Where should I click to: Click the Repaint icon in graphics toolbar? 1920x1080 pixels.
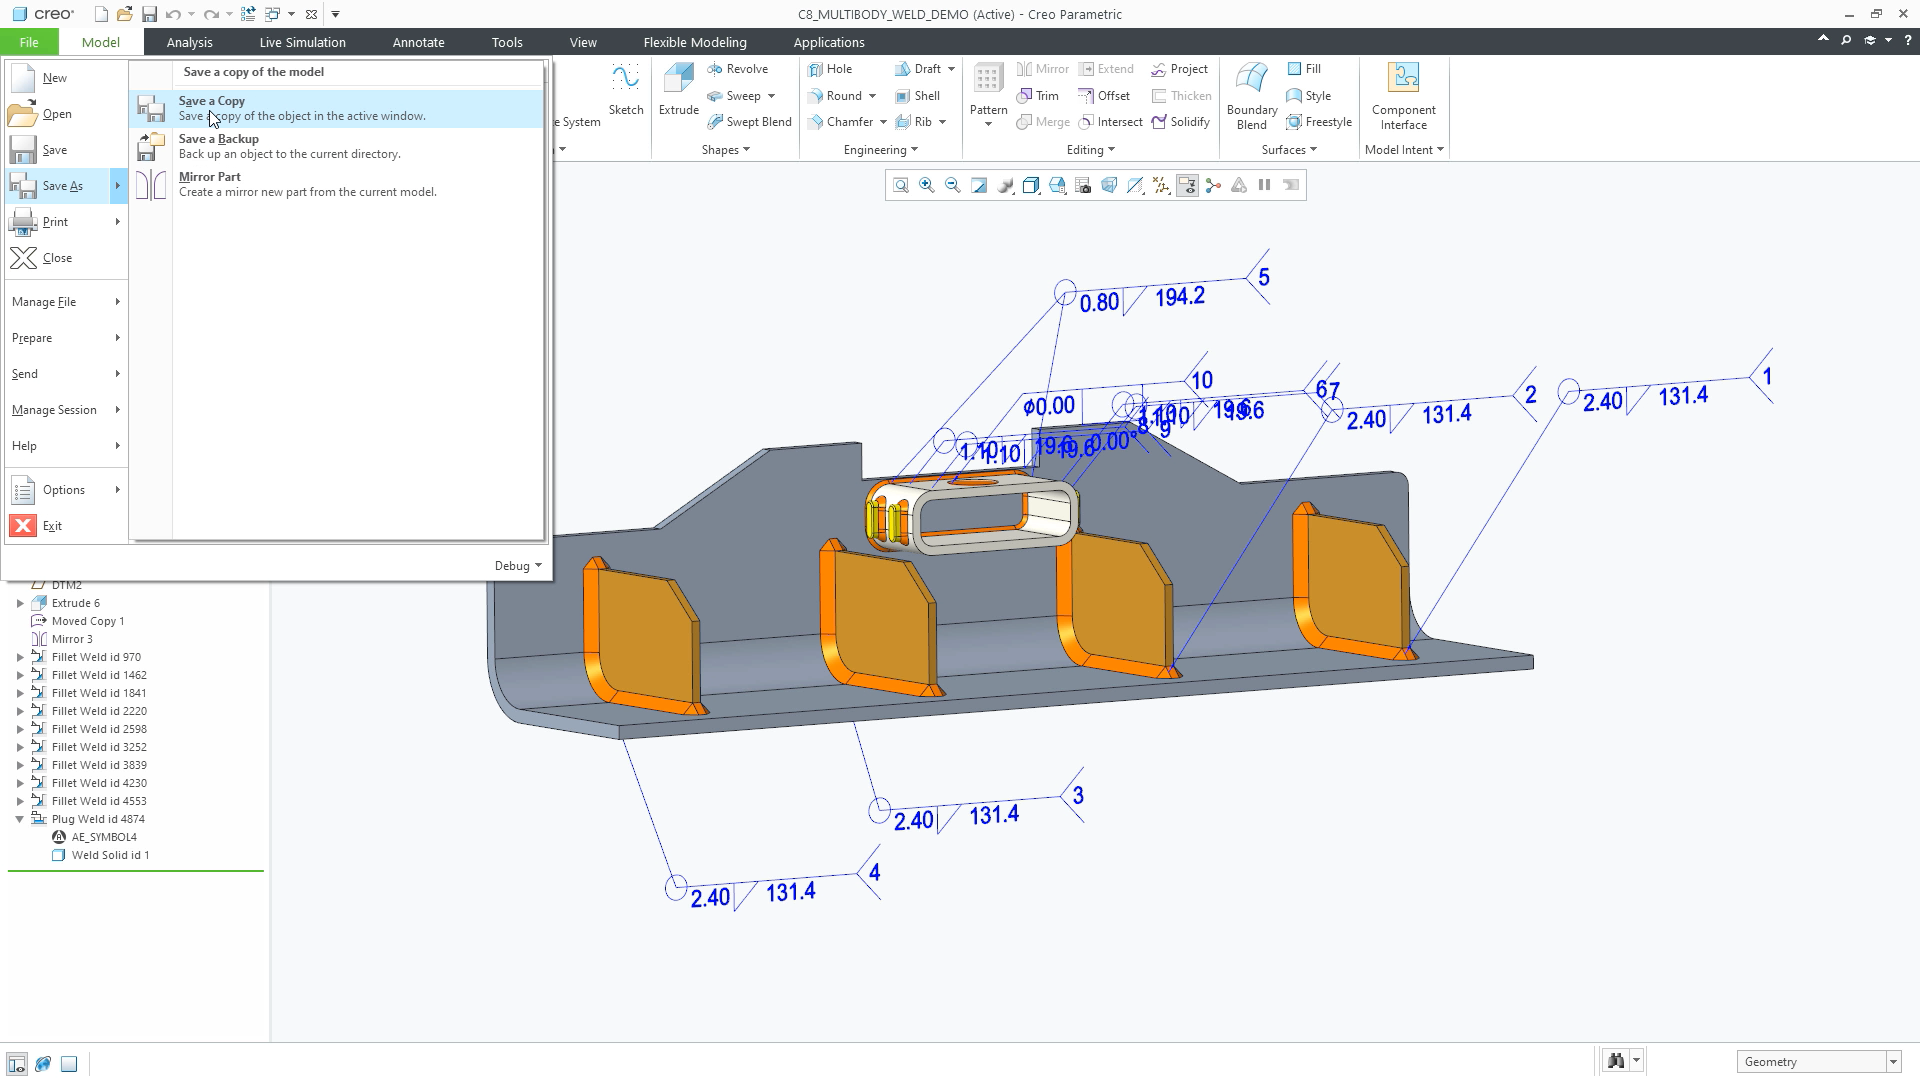(x=979, y=185)
